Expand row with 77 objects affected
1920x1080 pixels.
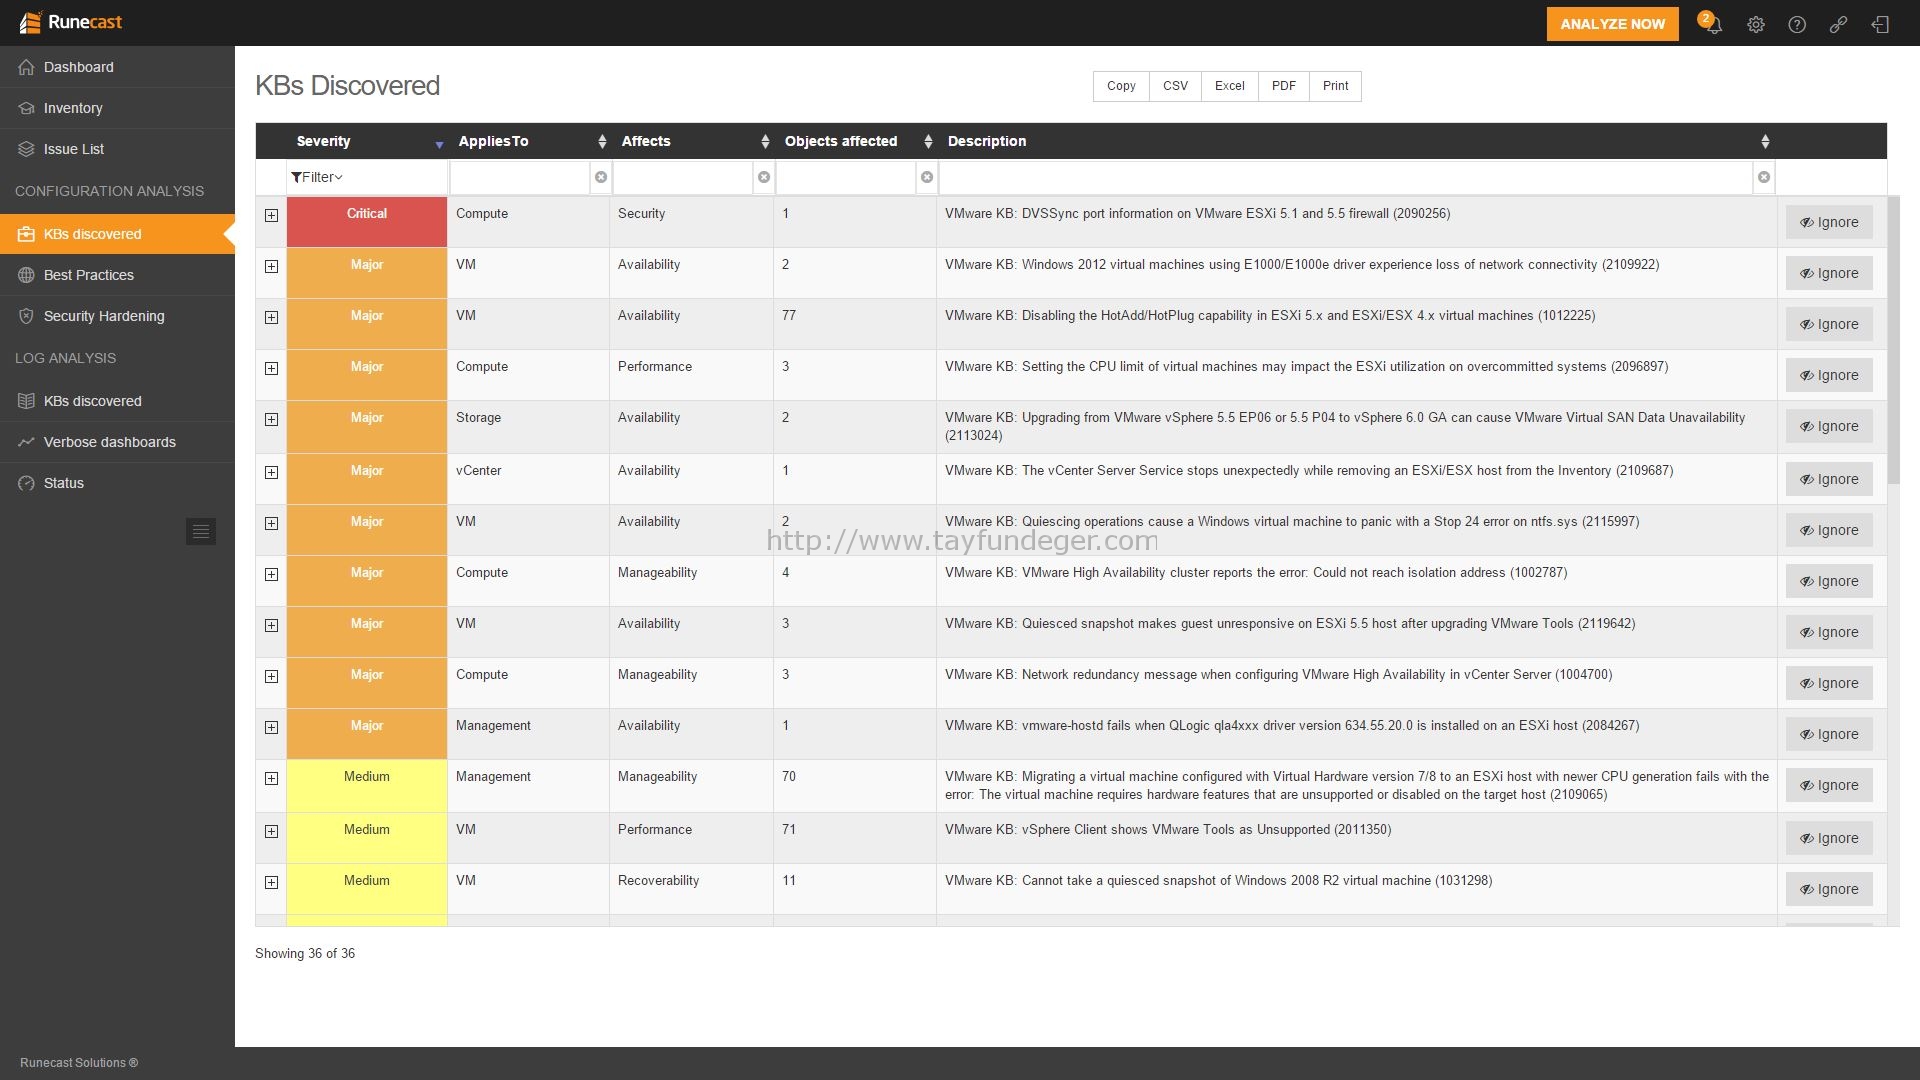271,317
